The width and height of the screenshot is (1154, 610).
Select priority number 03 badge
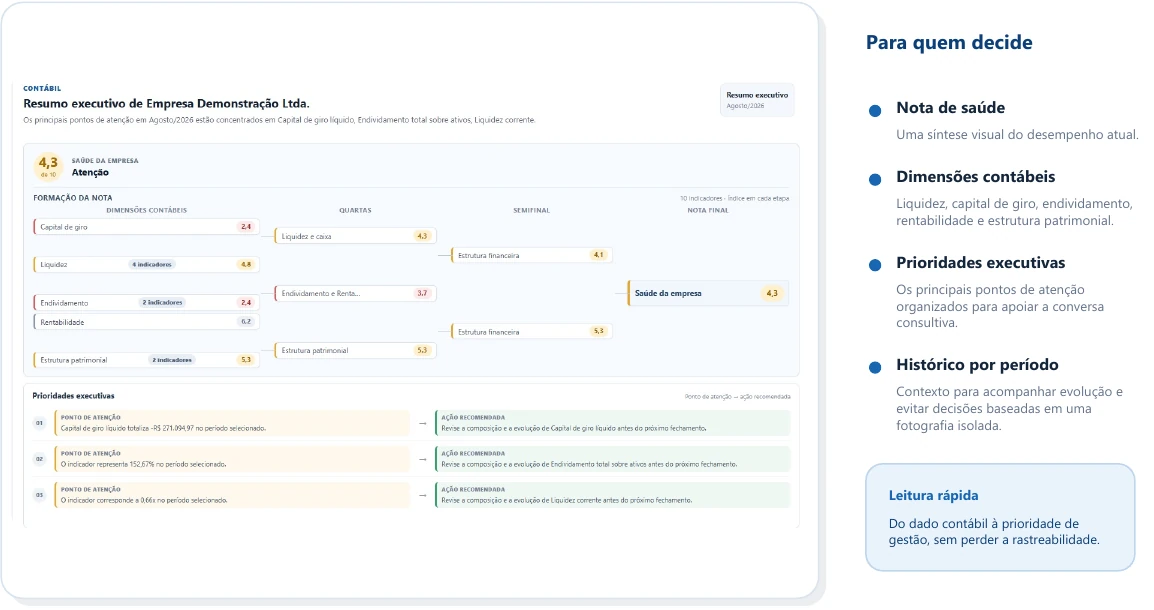pos(40,495)
